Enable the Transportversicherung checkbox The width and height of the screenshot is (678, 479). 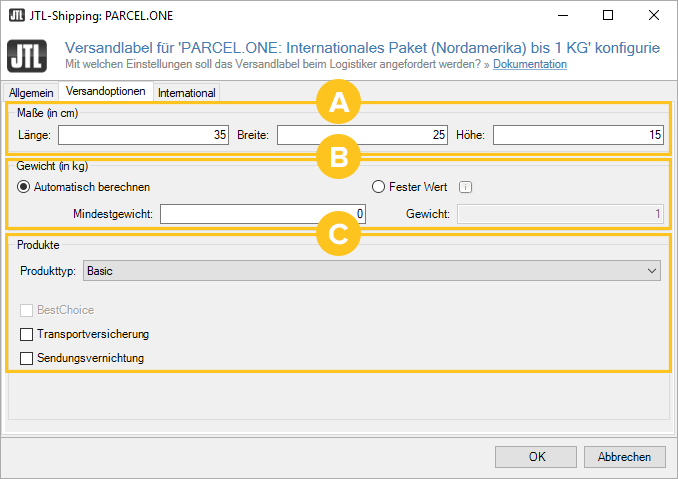click(26, 334)
